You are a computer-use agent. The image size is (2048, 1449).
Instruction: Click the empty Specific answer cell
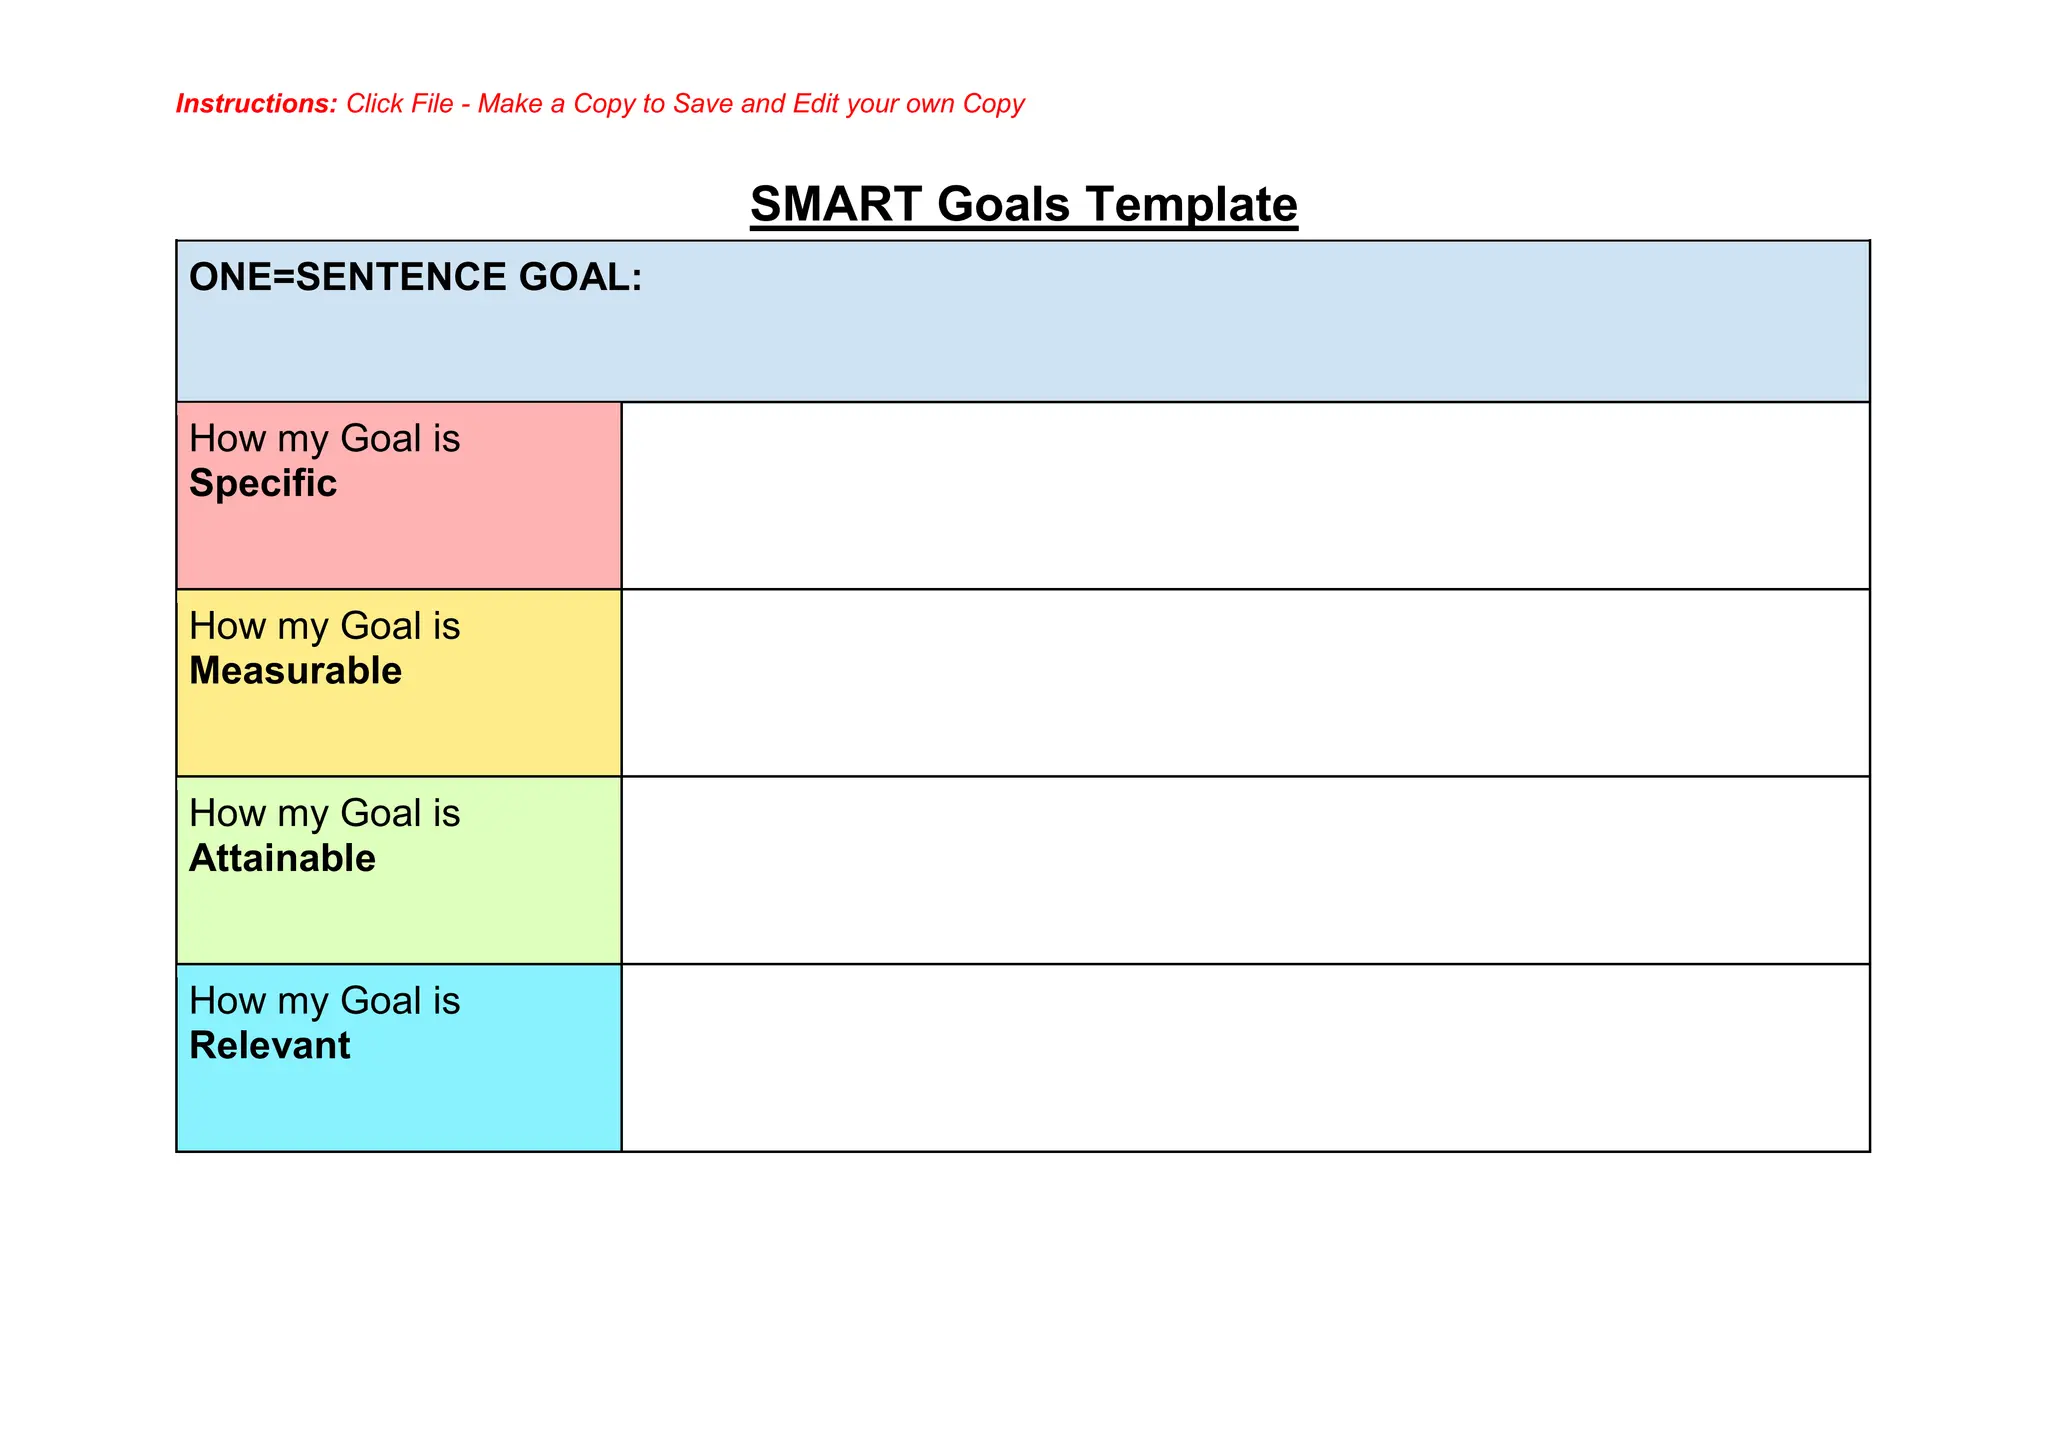click(x=1245, y=496)
